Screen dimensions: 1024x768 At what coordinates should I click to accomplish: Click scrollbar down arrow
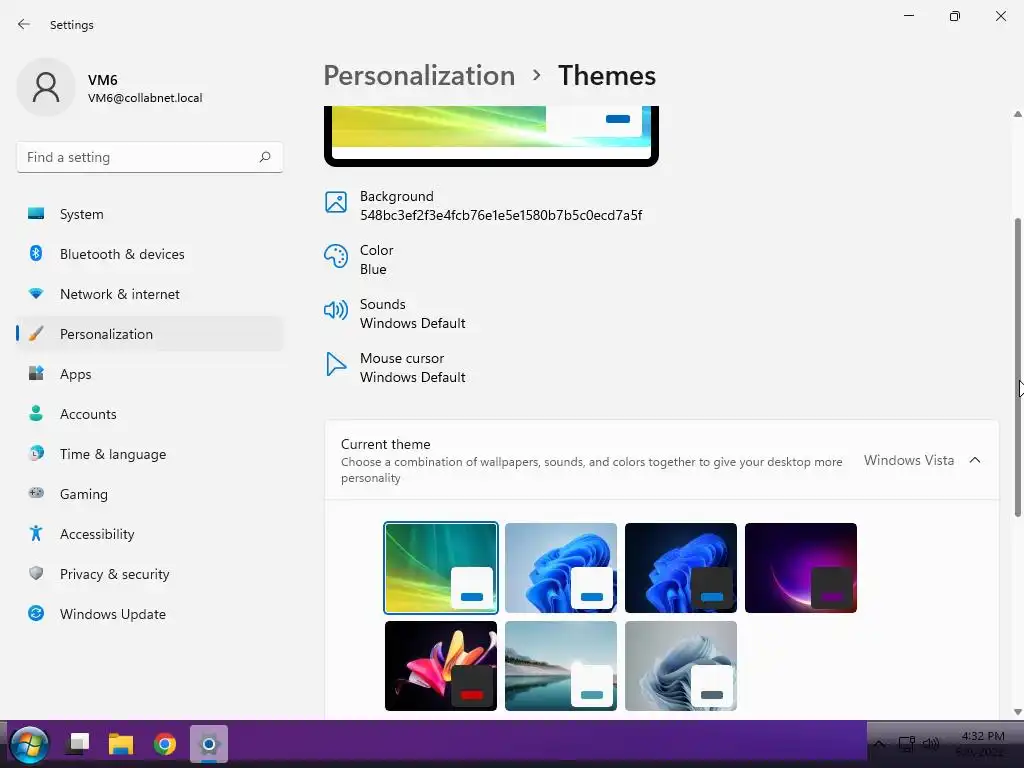pyautogui.click(x=1017, y=712)
